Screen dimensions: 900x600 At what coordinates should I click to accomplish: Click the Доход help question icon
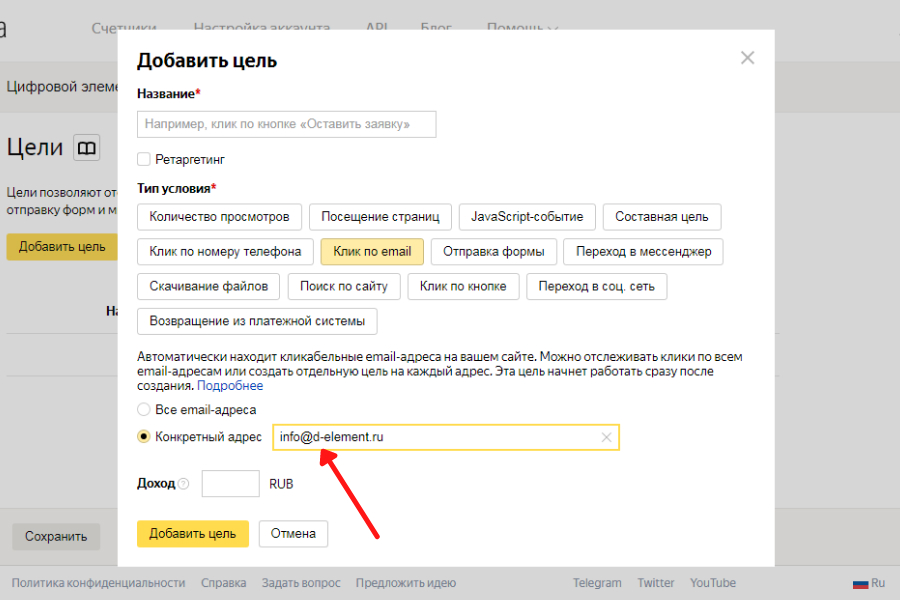(183, 484)
